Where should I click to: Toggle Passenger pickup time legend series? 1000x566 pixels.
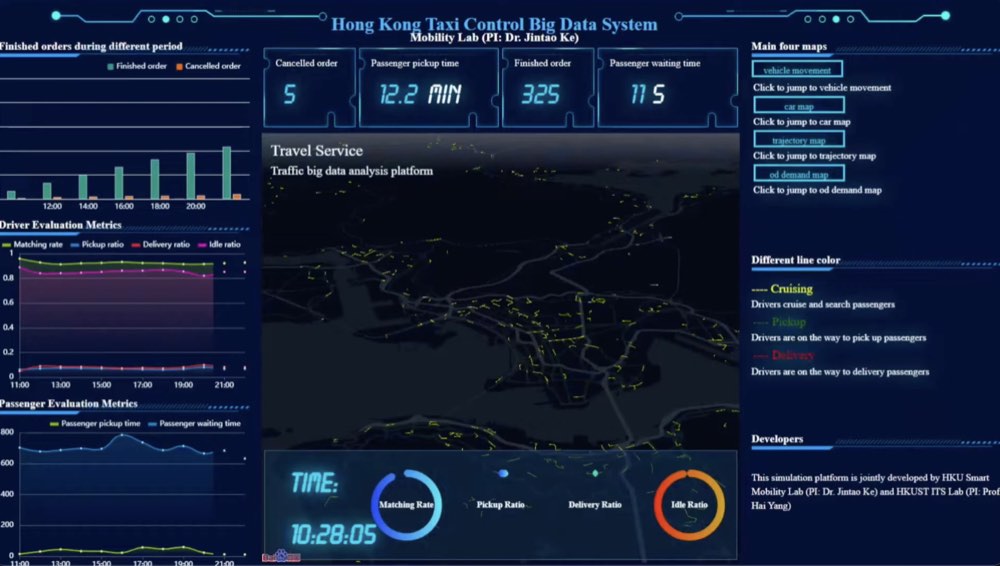95,424
